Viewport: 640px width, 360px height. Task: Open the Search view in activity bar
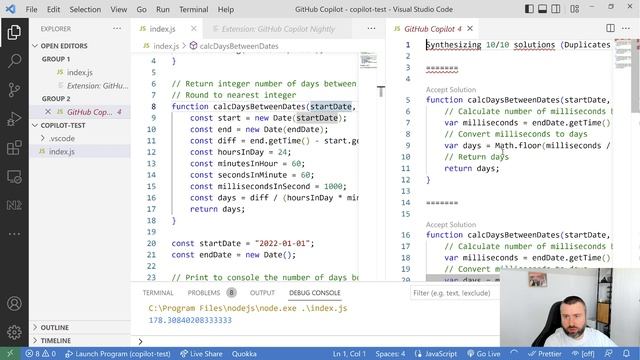pyautogui.click(x=14, y=61)
